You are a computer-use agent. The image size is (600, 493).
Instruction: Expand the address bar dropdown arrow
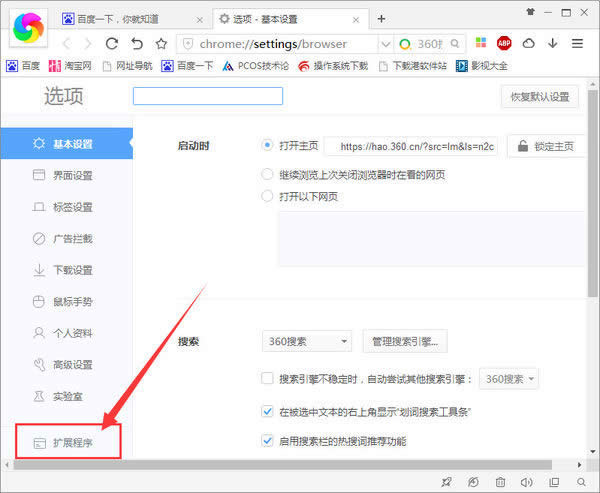pyautogui.click(x=386, y=44)
